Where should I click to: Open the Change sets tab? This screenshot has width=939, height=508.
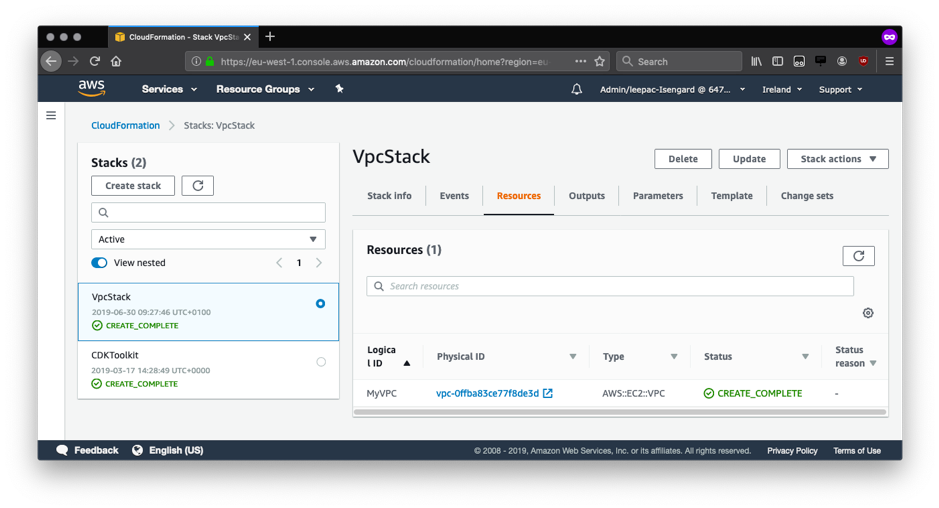(x=807, y=195)
